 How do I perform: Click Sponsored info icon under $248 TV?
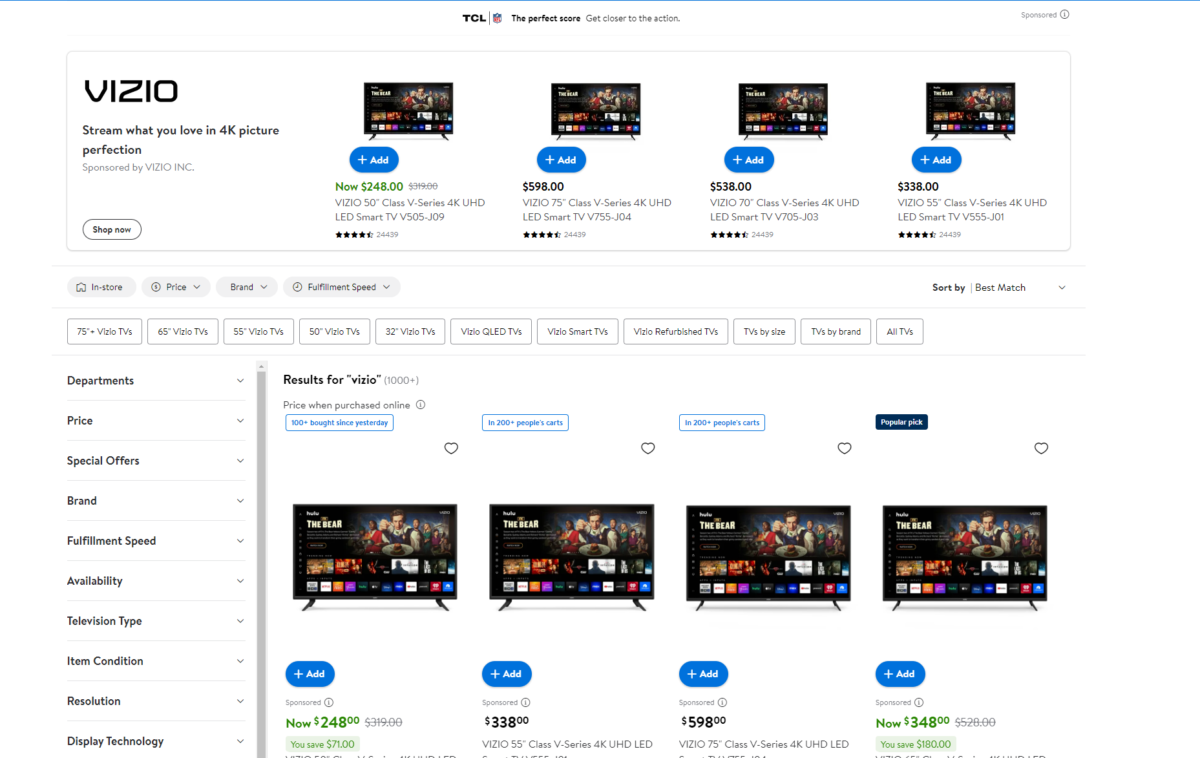click(x=329, y=703)
